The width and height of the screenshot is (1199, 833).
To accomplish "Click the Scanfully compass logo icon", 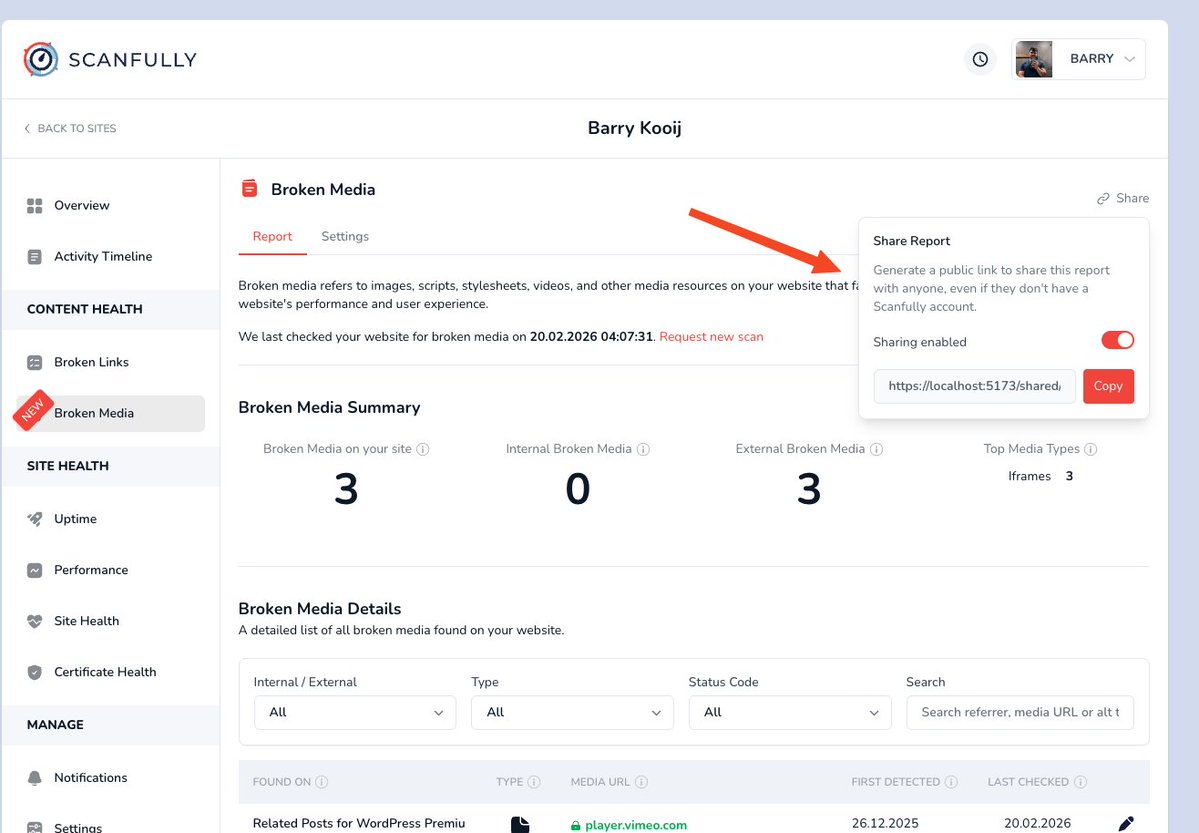I will tap(41, 59).
